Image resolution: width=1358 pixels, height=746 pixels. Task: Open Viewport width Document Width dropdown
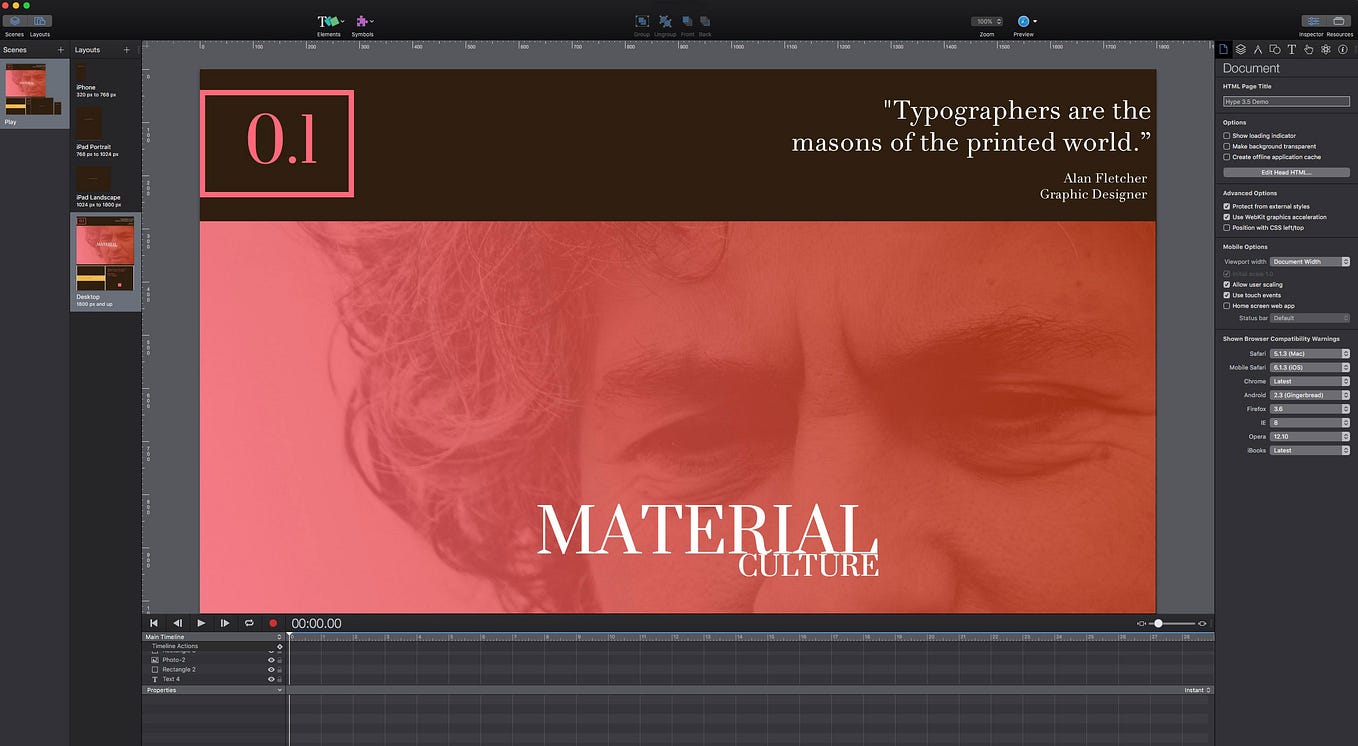1310,262
